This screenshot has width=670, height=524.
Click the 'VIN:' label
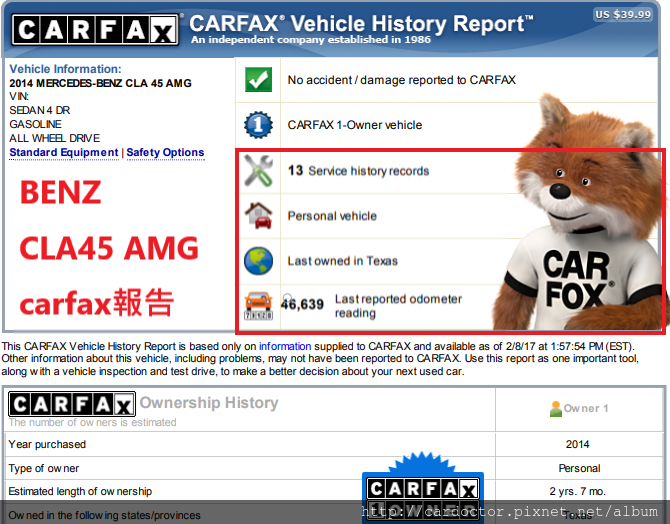pos(19,96)
